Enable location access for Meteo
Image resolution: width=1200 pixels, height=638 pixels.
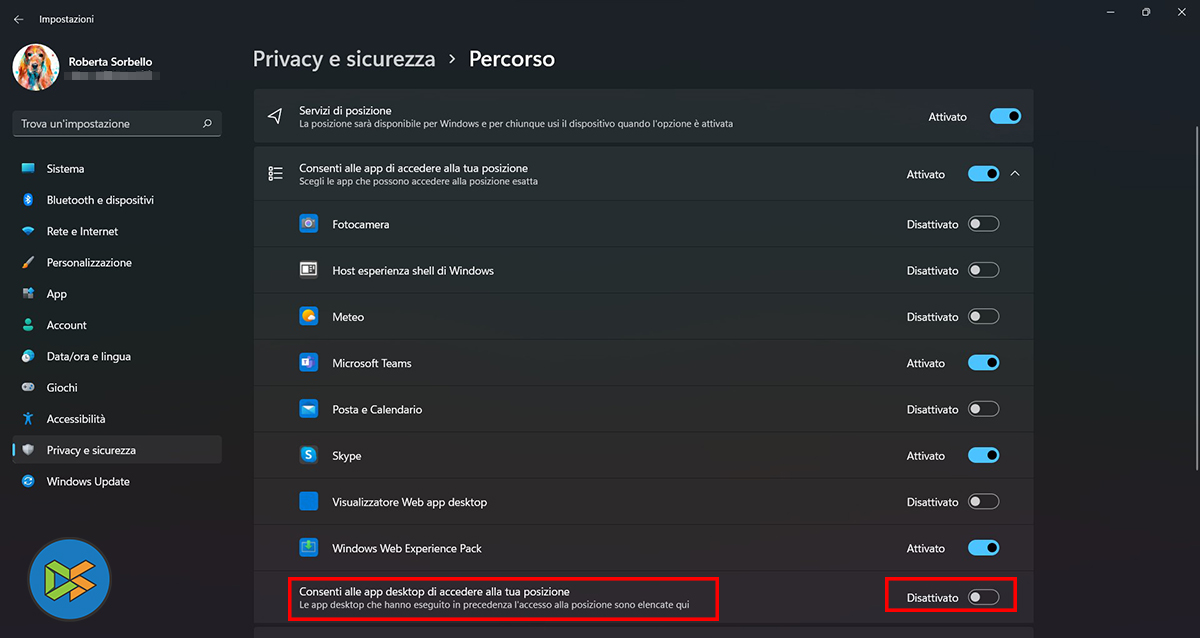tap(984, 316)
